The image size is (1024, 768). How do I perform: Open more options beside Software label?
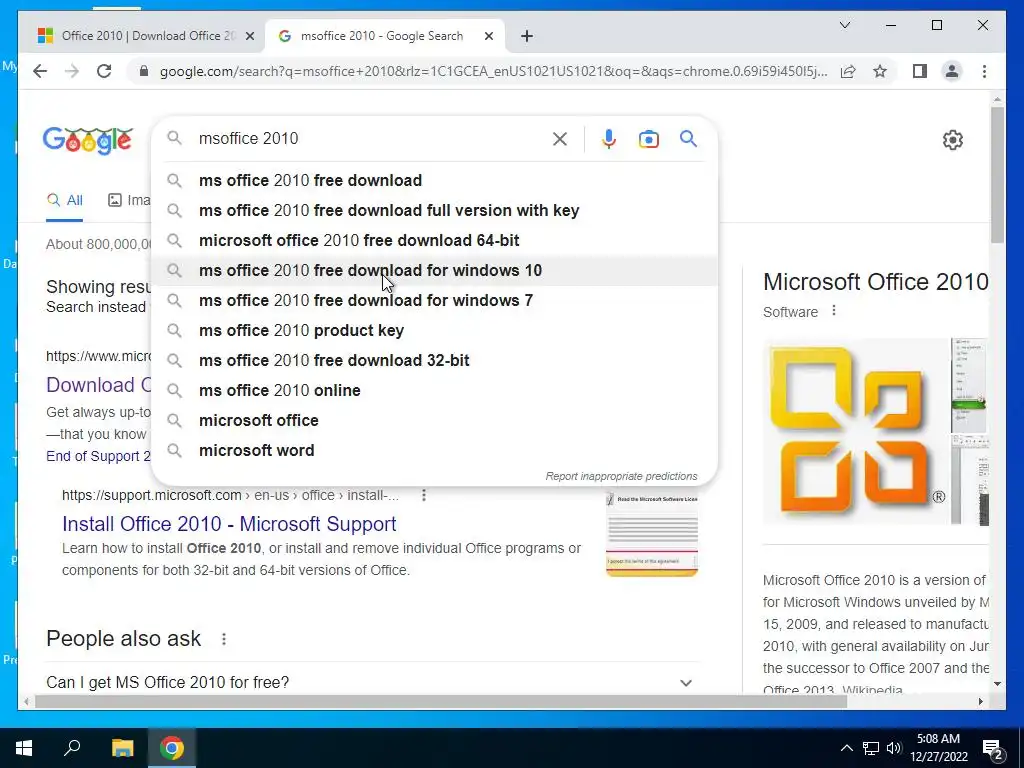(833, 311)
